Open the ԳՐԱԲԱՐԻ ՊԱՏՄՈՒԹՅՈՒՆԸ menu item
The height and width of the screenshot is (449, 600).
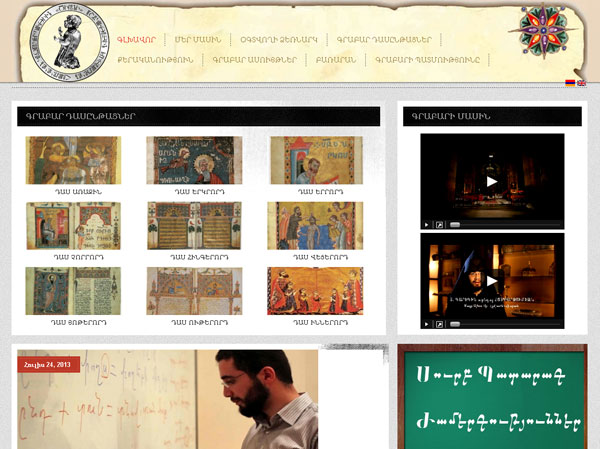pos(427,60)
